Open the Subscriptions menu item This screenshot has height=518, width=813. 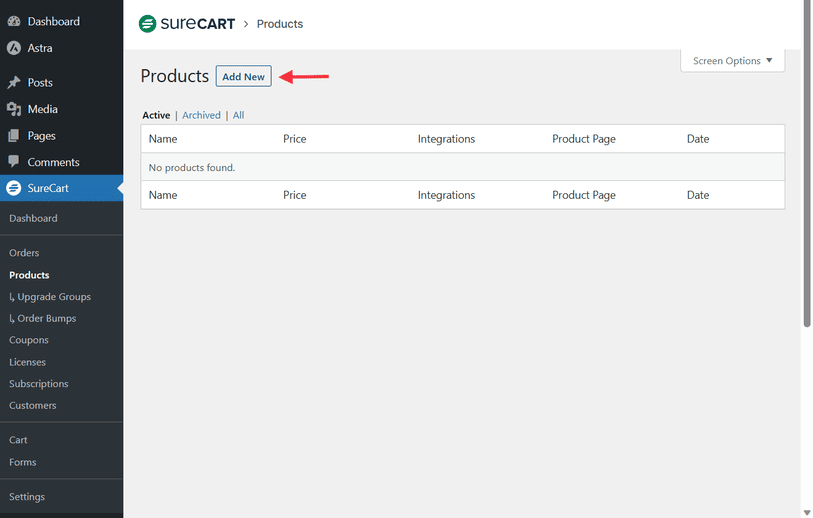(x=39, y=384)
